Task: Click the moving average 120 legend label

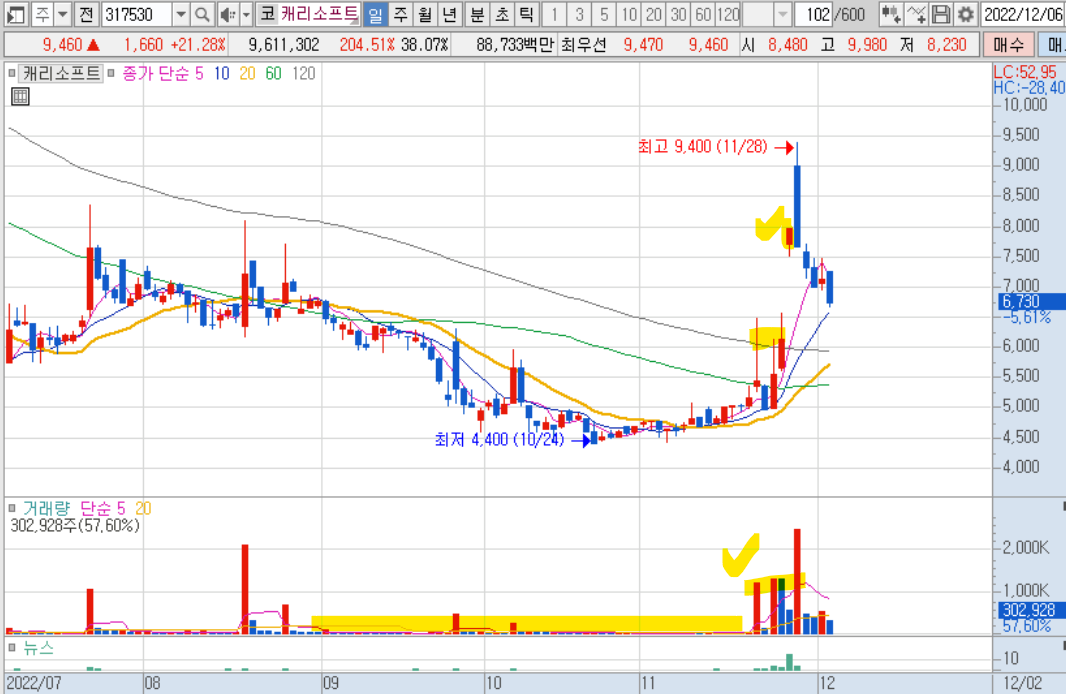Action: (x=303, y=73)
